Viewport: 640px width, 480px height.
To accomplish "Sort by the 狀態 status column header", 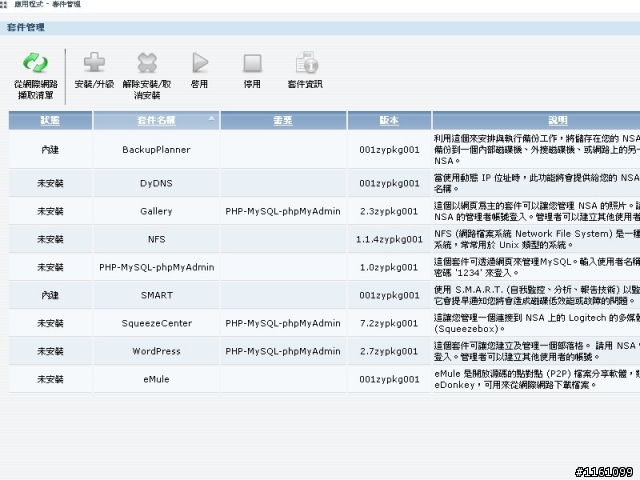I will 50,120.
